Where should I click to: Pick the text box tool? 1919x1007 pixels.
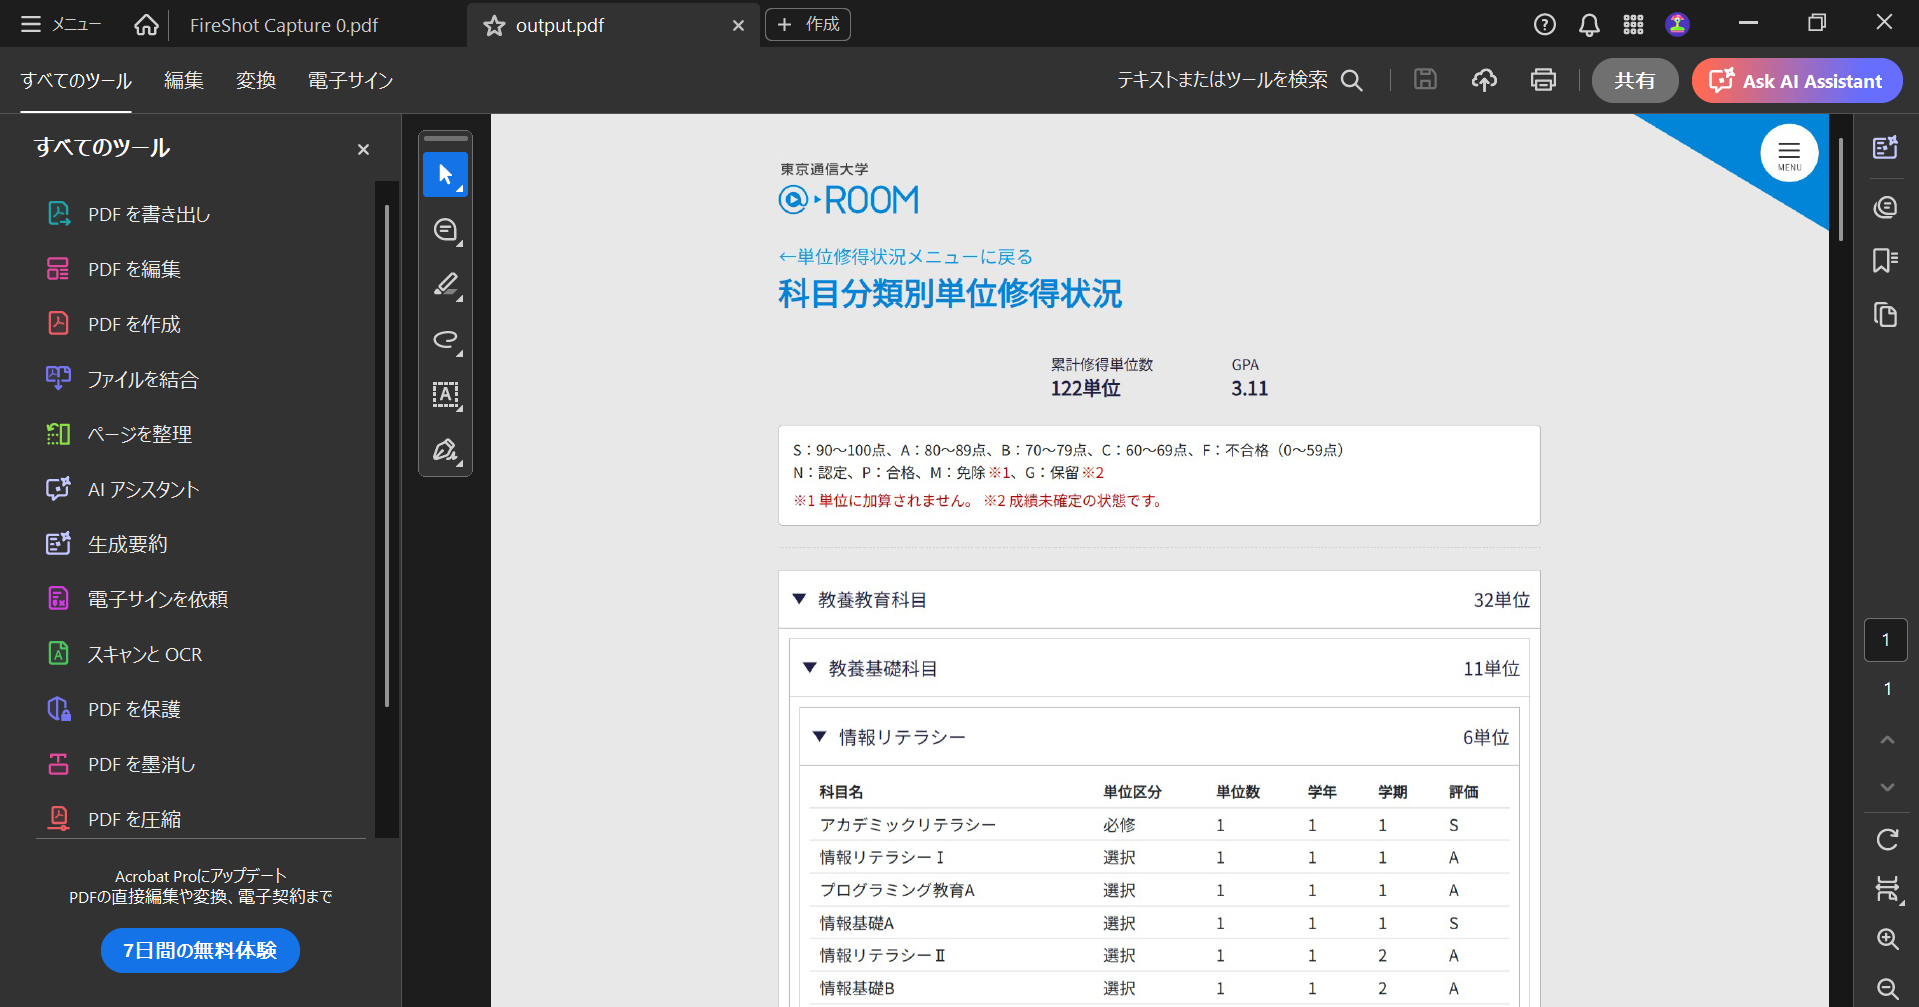[x=445, y=394]
